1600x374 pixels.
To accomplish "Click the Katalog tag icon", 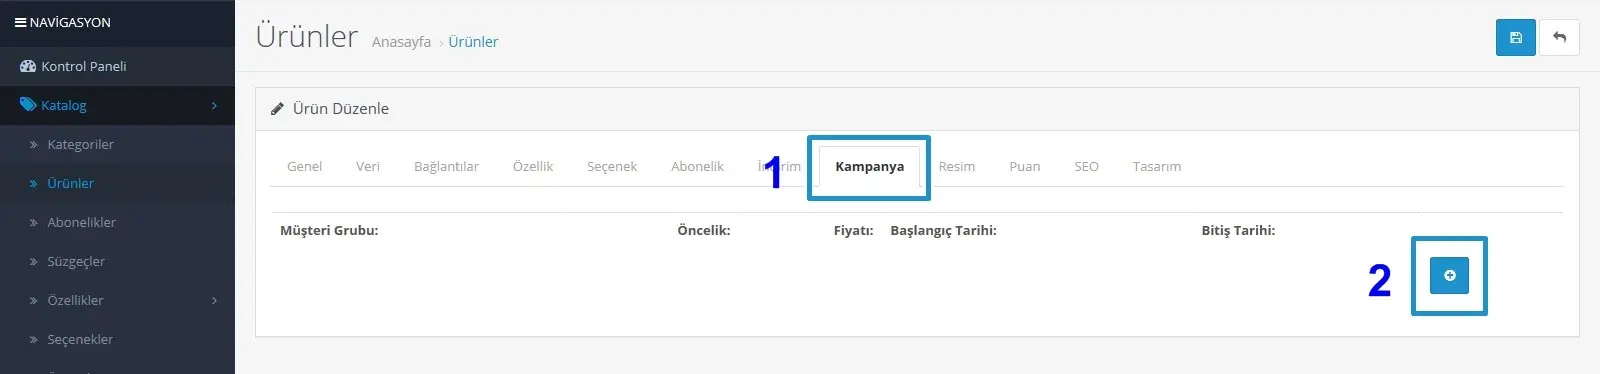I will (28, 105).
